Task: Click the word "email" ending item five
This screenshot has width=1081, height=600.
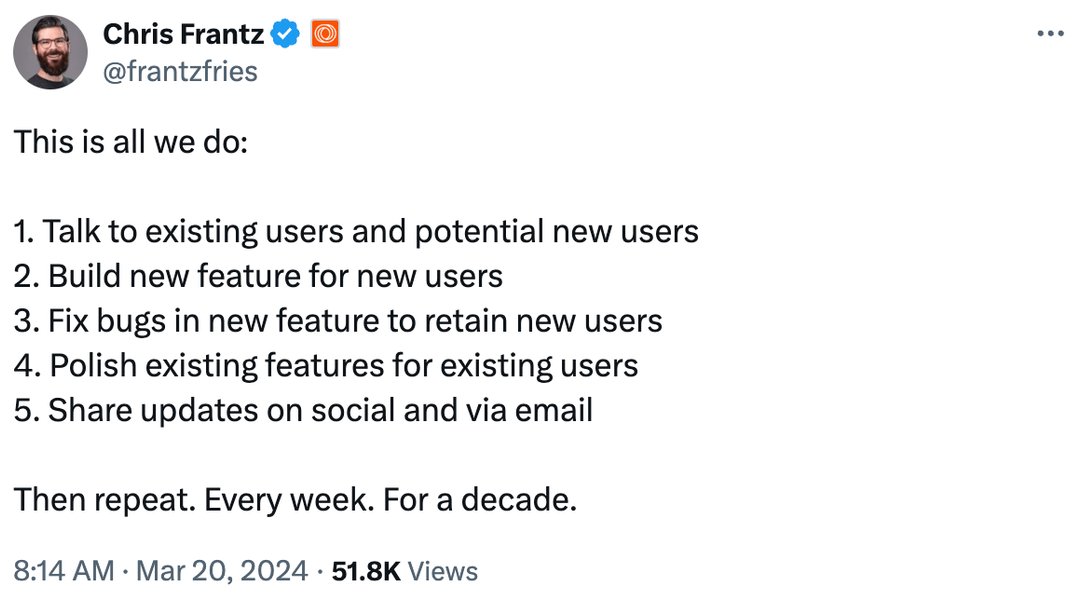Action: pos(554,410)
